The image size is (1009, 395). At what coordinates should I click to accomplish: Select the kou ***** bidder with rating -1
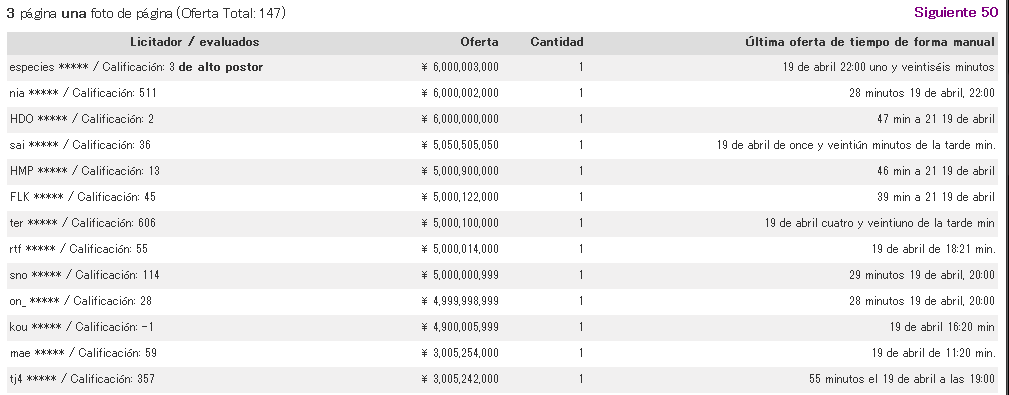82,327
